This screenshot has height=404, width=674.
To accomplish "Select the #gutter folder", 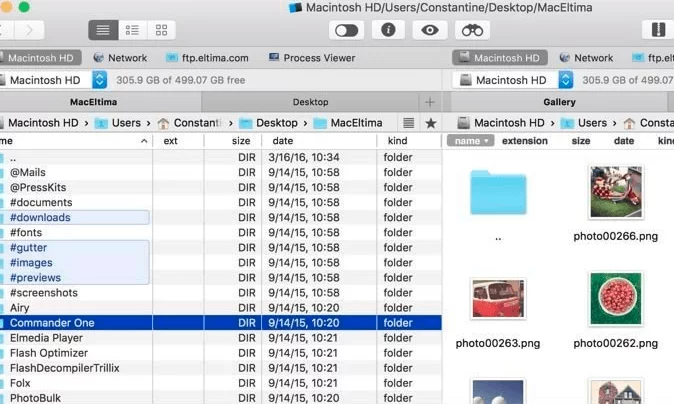I will (221, 248).
